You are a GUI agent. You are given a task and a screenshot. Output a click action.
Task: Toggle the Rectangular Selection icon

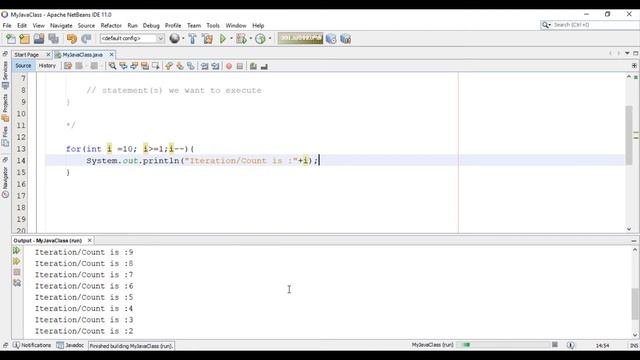156,66
